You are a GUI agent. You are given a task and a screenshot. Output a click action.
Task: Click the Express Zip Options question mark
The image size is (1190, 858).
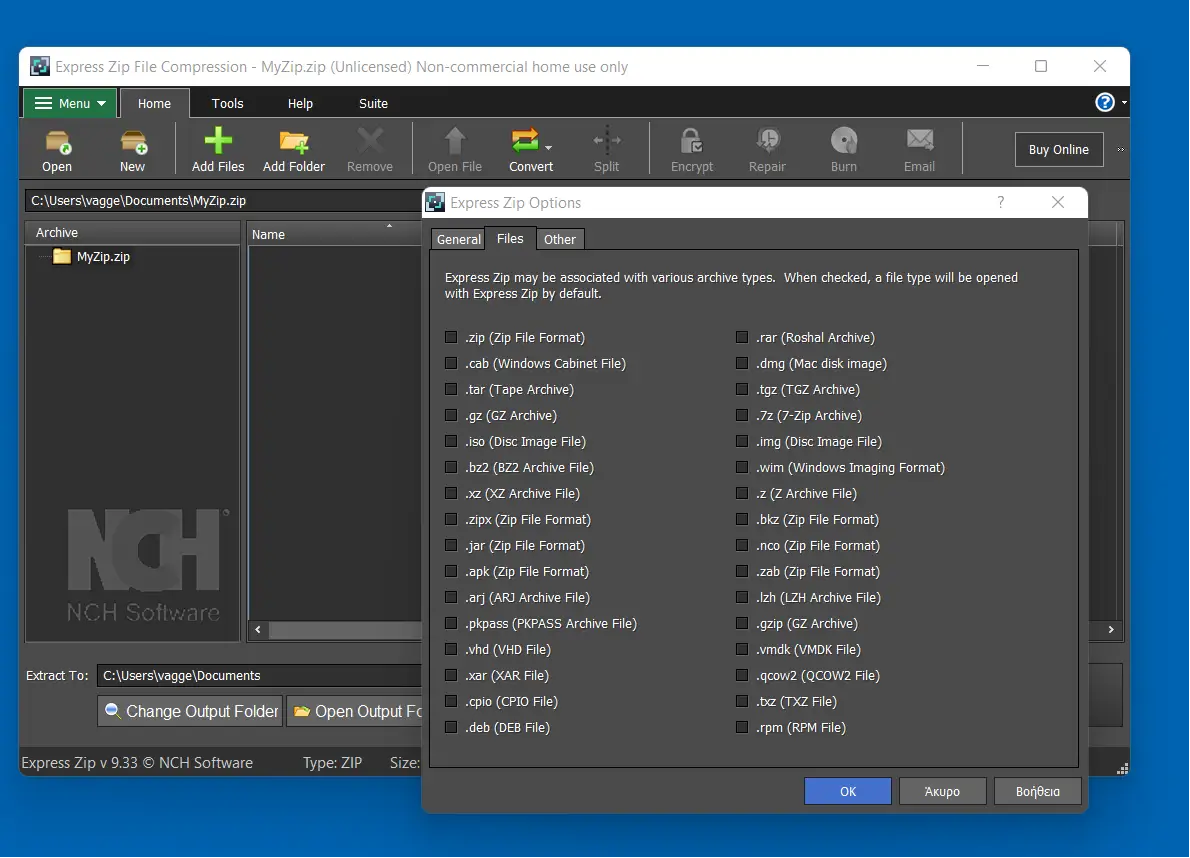pos(1000,202)
